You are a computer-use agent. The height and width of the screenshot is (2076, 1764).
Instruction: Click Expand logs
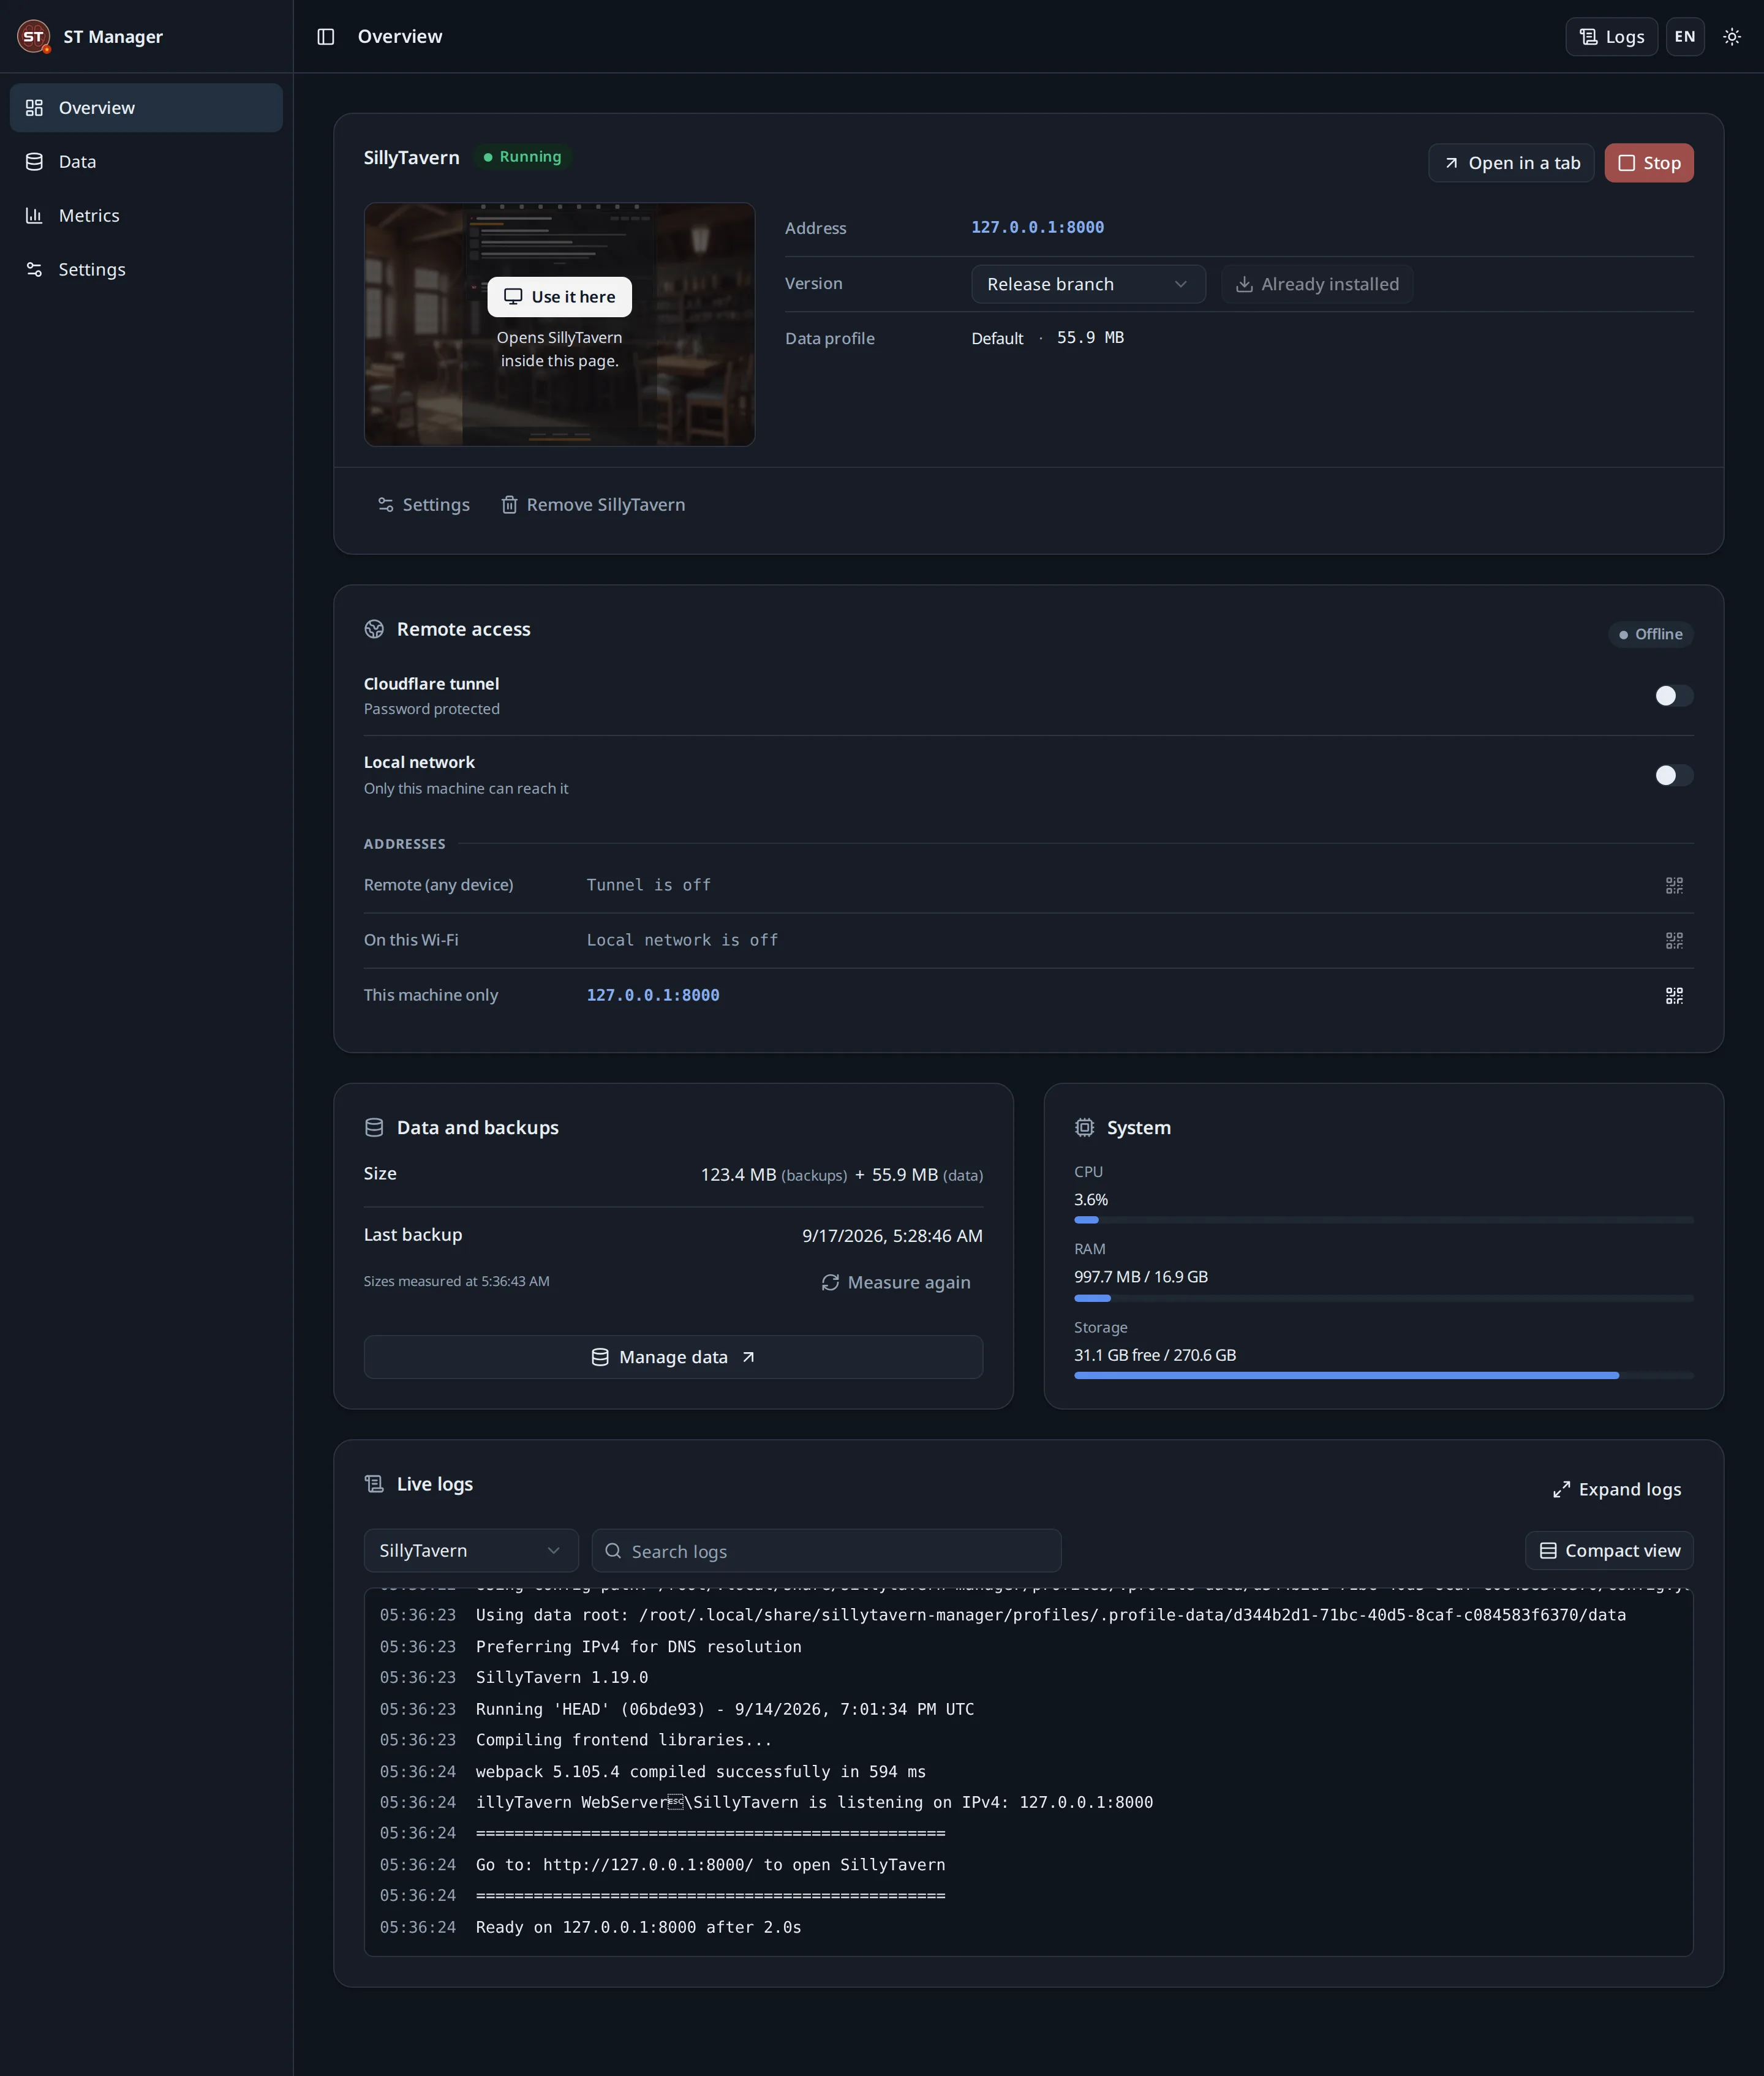[1617, 1490]
